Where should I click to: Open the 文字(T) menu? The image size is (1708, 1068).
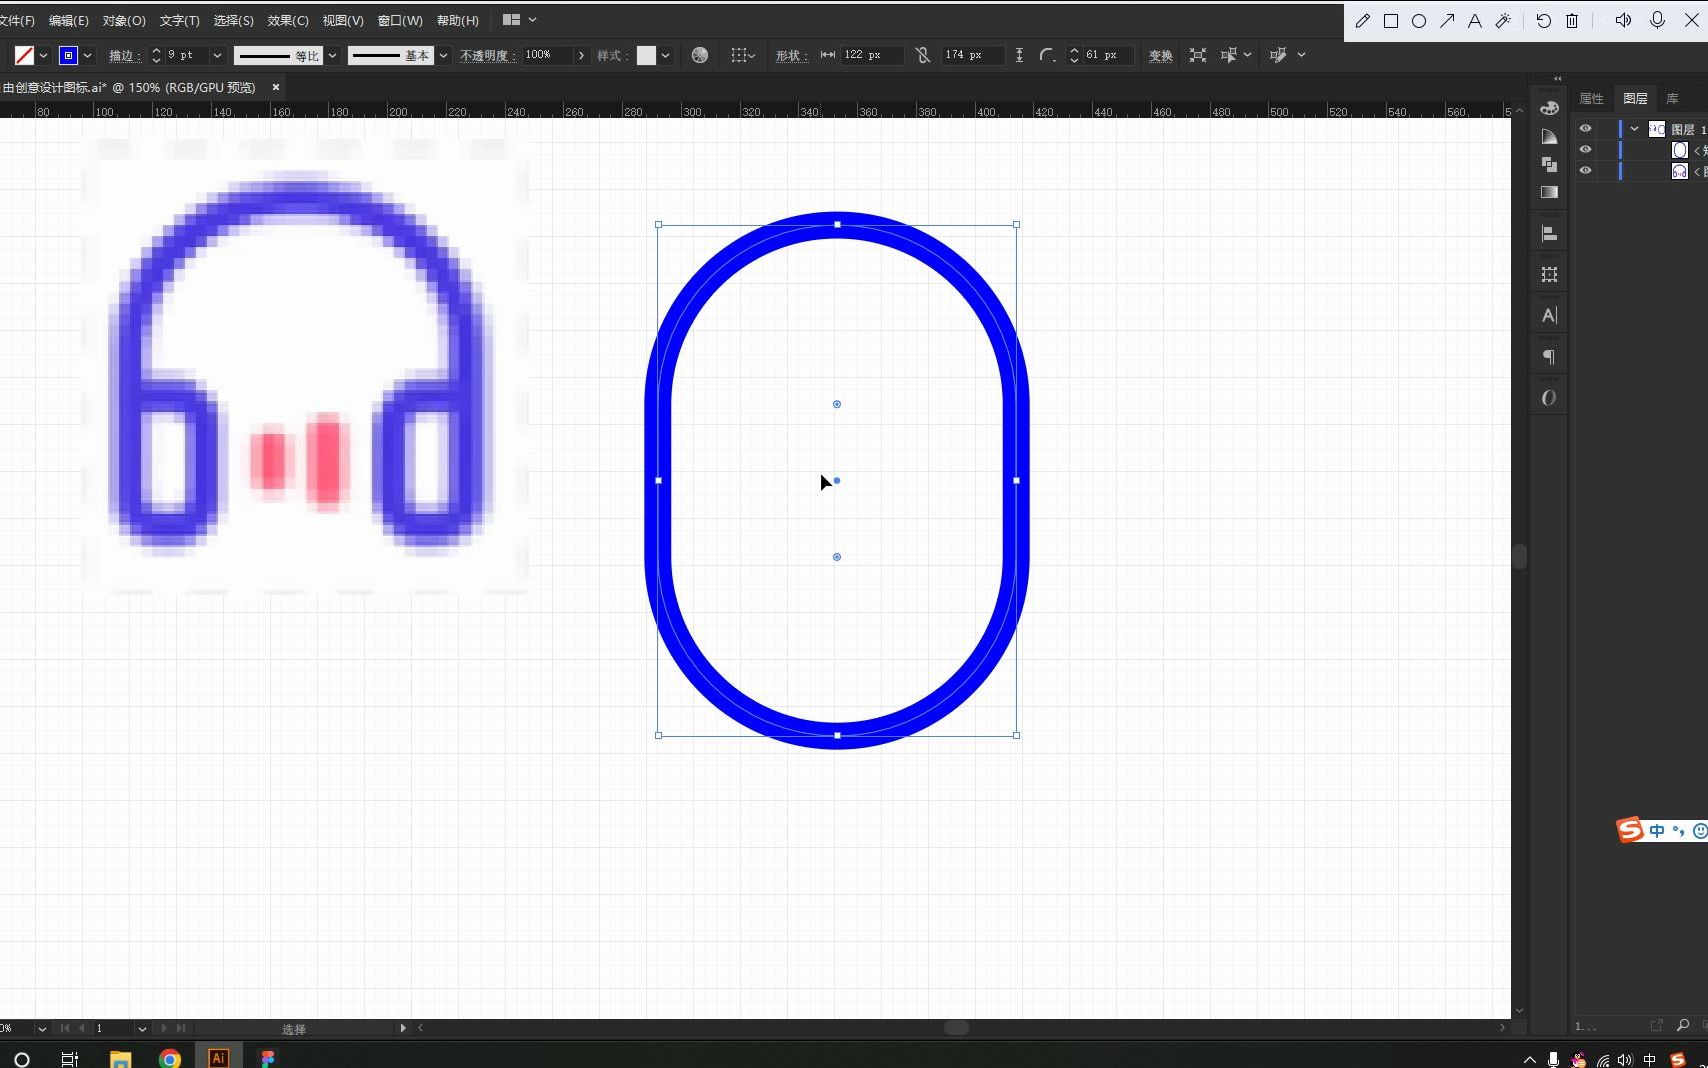(179, 20)
